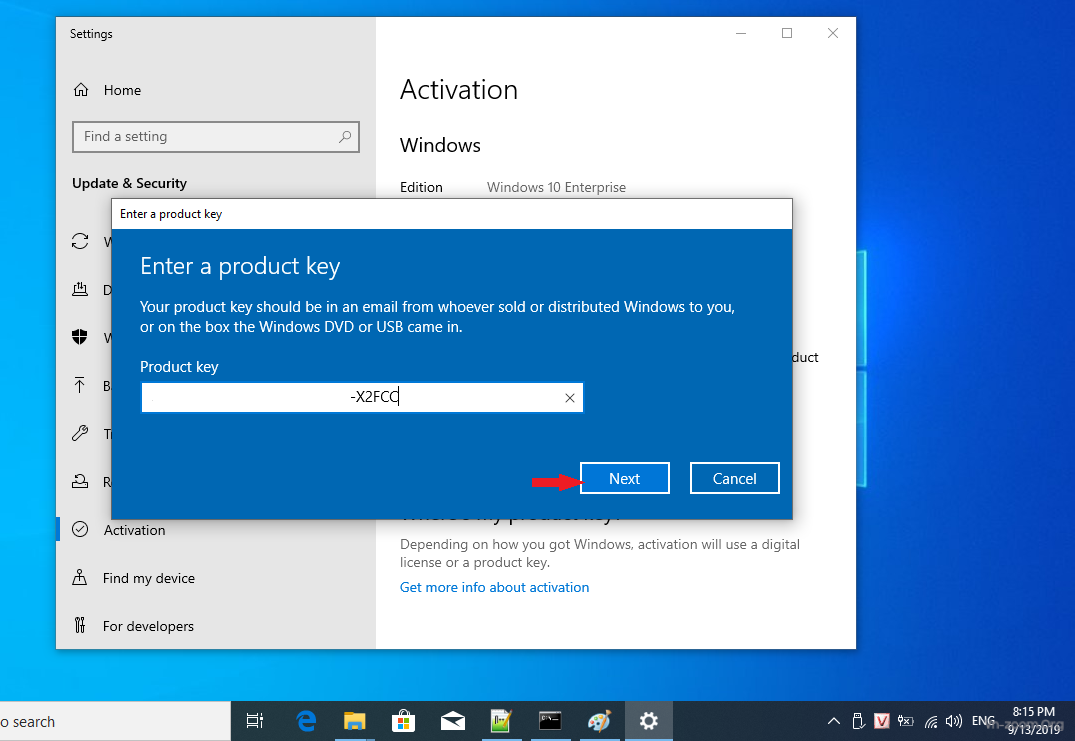Click the Windows 10 Enterprise edition text
1075x741 pixels.
tap(556, 187)
